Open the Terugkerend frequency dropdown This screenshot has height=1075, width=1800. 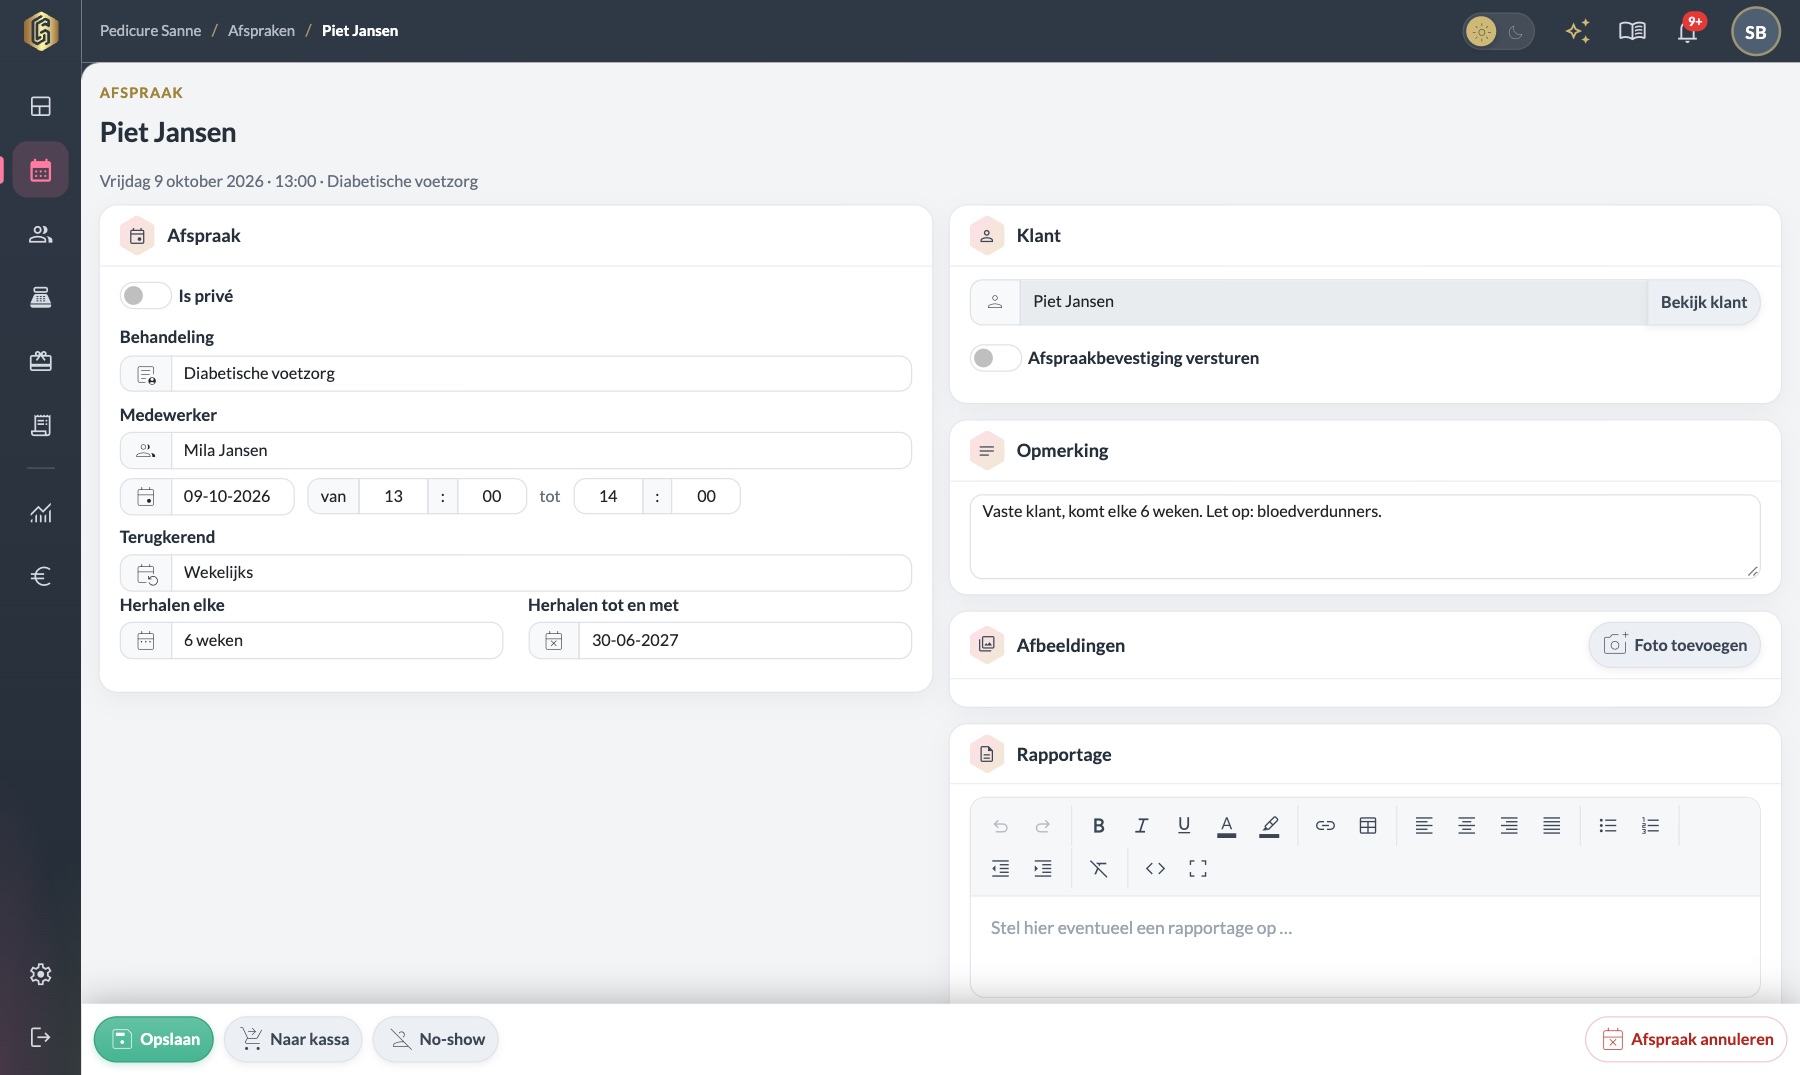(x=516, y=572)
